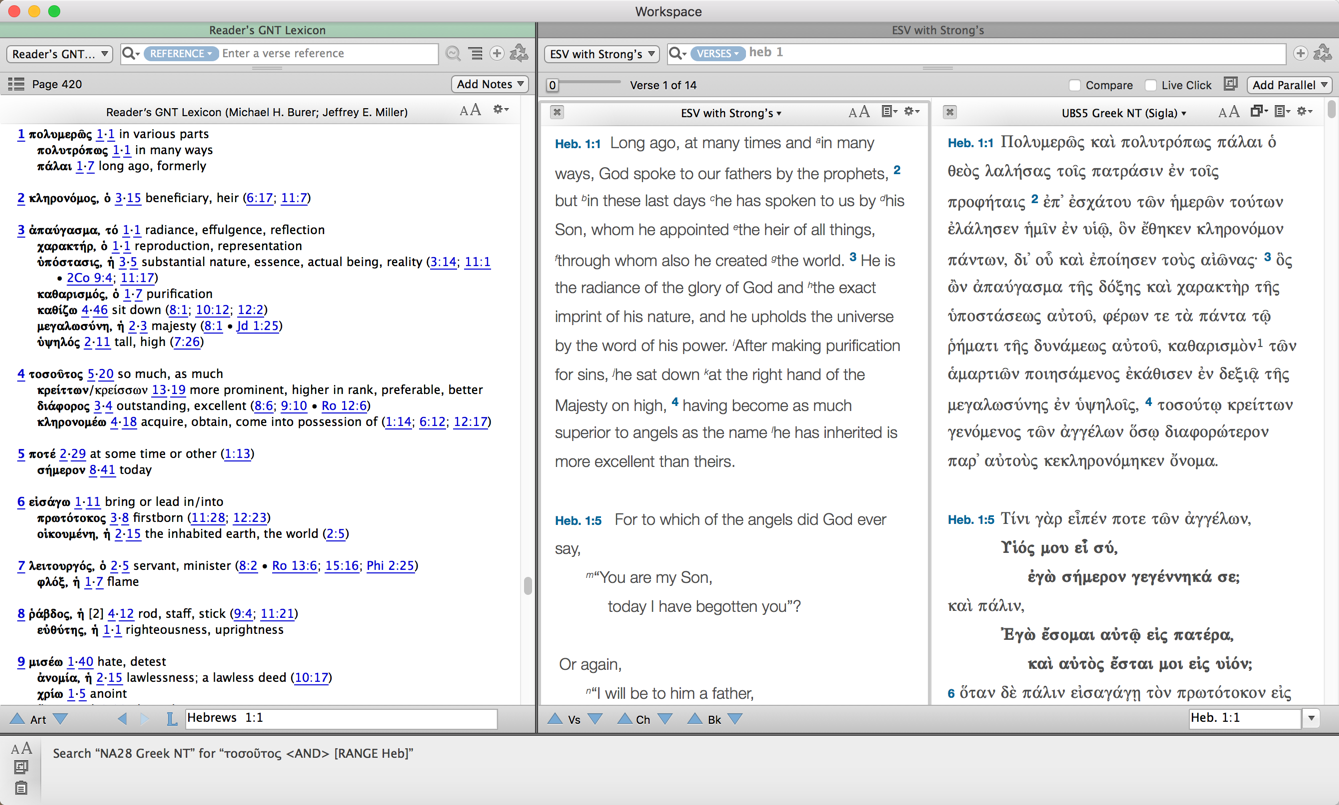The width and height of the screenshot is (1339, 805).
Task: Click the Jd 1:25 reference link
Action: pos(257,326)
